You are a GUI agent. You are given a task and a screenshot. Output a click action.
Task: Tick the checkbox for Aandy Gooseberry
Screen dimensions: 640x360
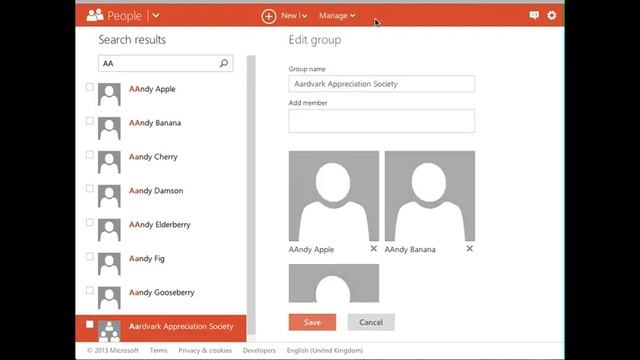point(90,290)
